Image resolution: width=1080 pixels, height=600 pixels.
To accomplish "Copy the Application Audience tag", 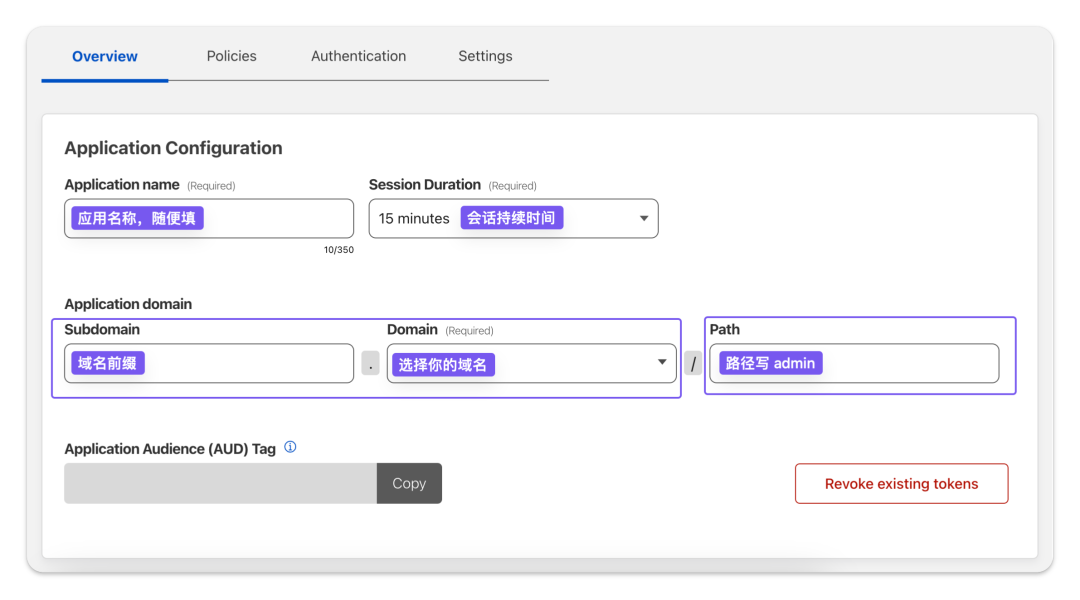I will coord(409,483).
